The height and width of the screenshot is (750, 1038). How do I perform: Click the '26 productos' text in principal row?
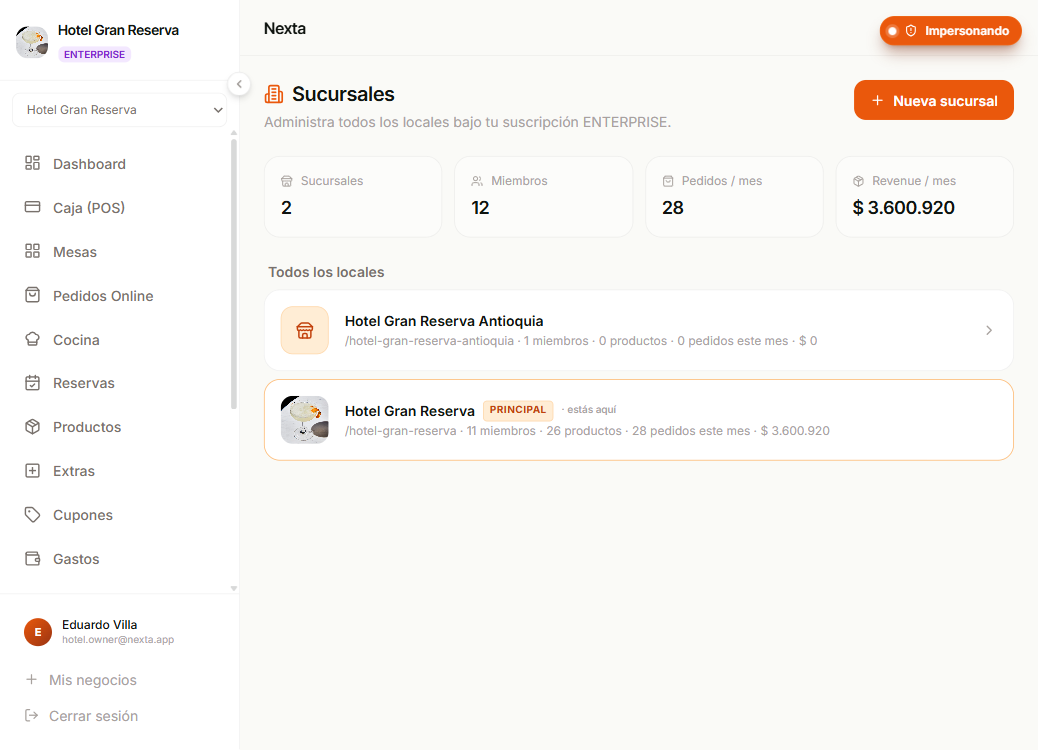584,431
